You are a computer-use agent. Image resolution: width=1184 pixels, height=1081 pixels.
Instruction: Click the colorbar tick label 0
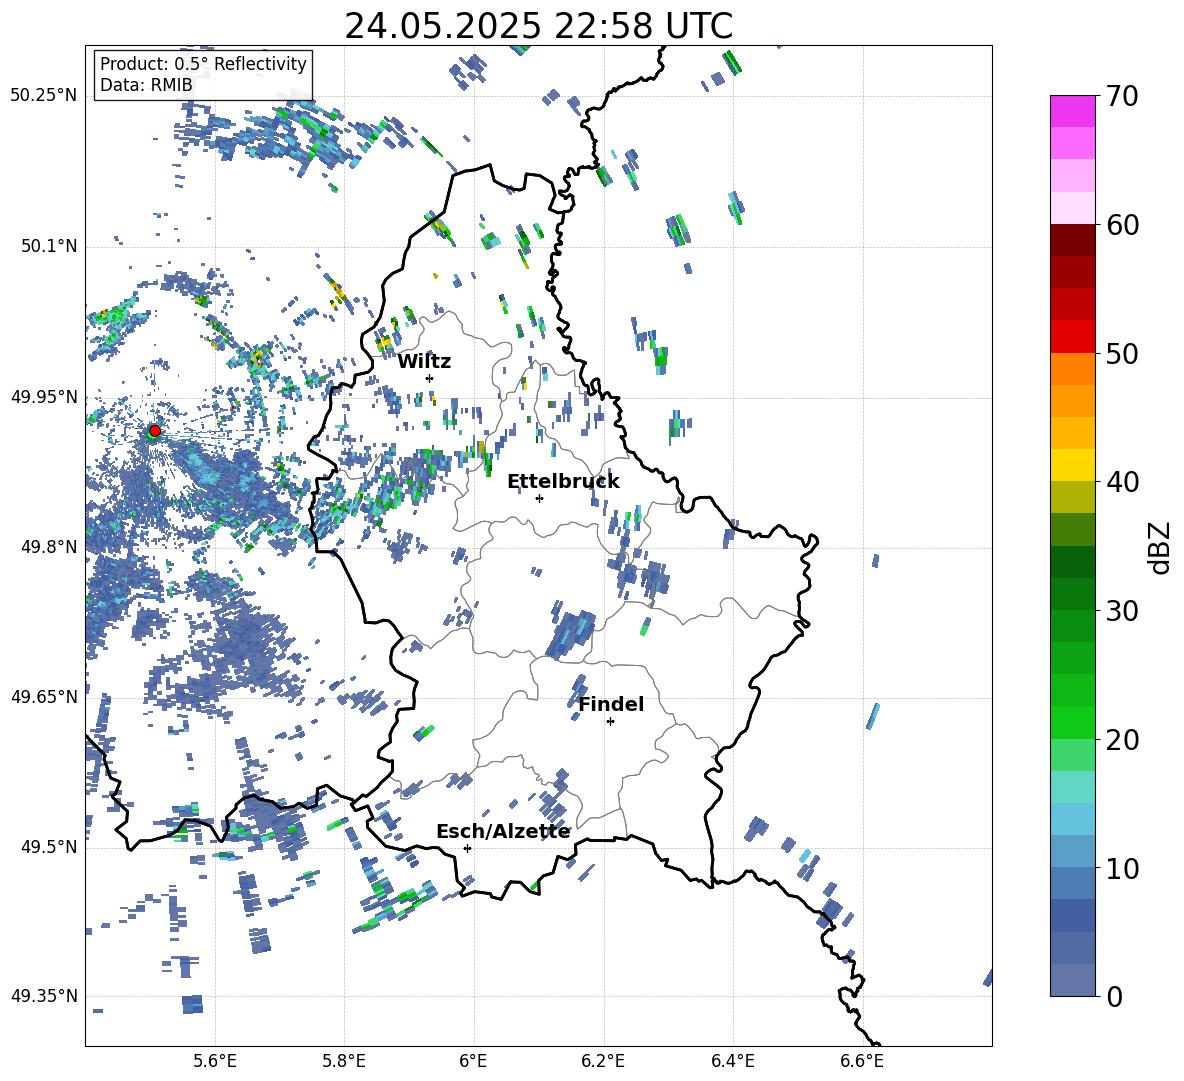click(1114, 997)
